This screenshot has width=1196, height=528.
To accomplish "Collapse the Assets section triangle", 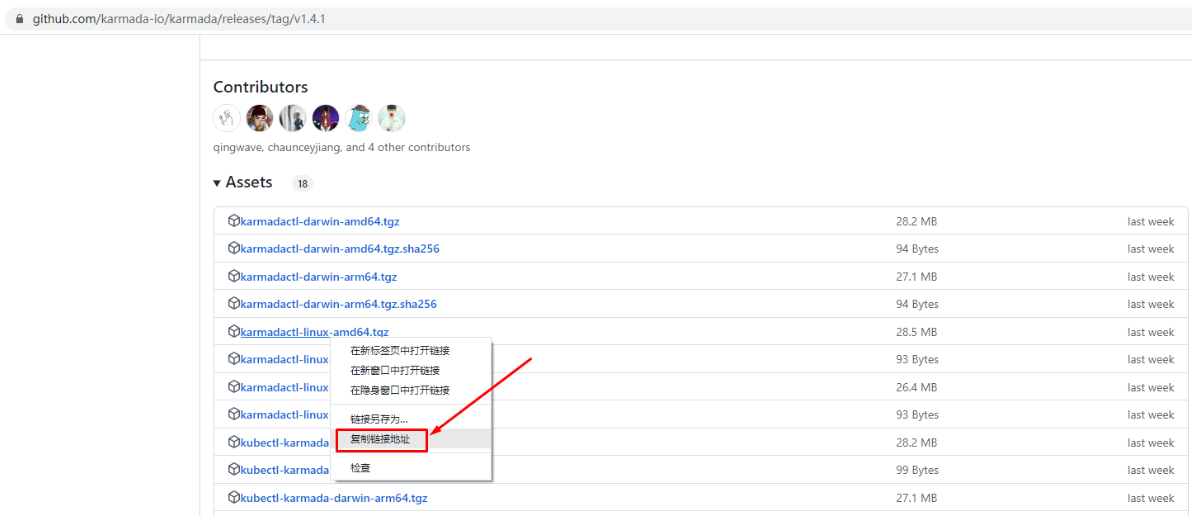I will click(x=217, y=183).
